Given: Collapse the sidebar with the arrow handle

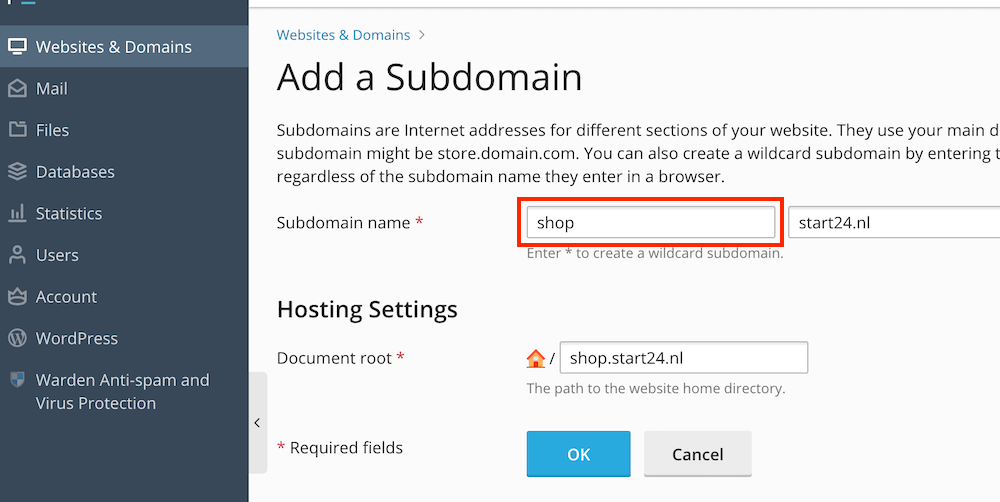Looking at the screenshot, I should (257, 422).
